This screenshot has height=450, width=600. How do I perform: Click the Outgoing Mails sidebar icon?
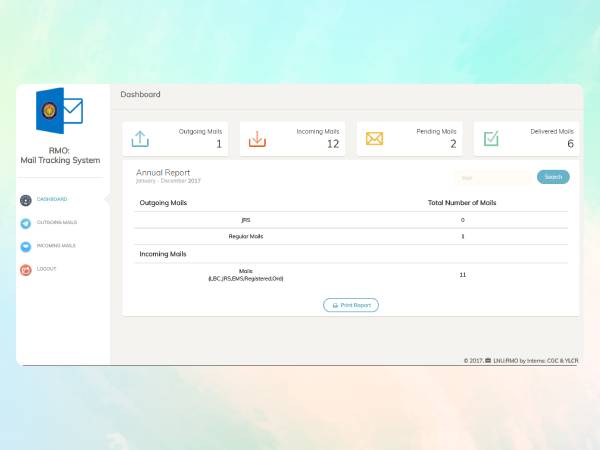click(x=26, y=223)
